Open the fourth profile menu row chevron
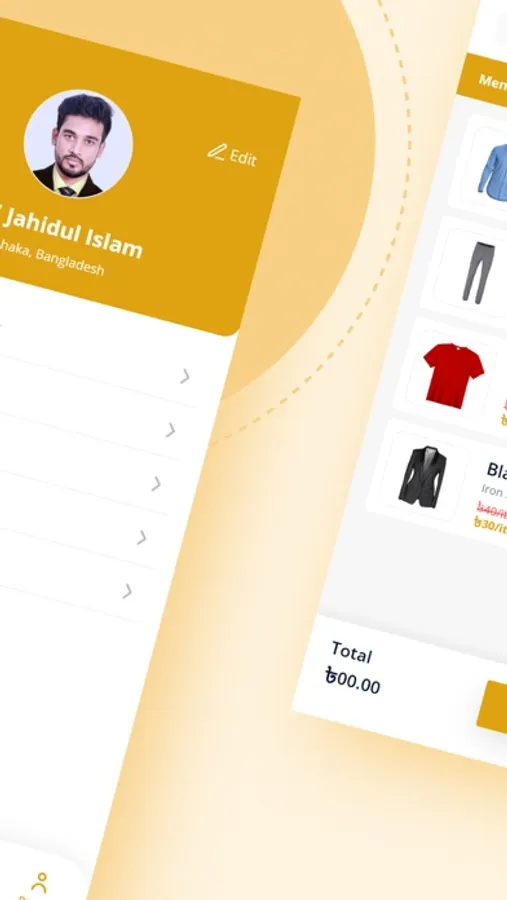Image resolution: width=507 pixels, height=900 pixels. click(x=141, y=538)
